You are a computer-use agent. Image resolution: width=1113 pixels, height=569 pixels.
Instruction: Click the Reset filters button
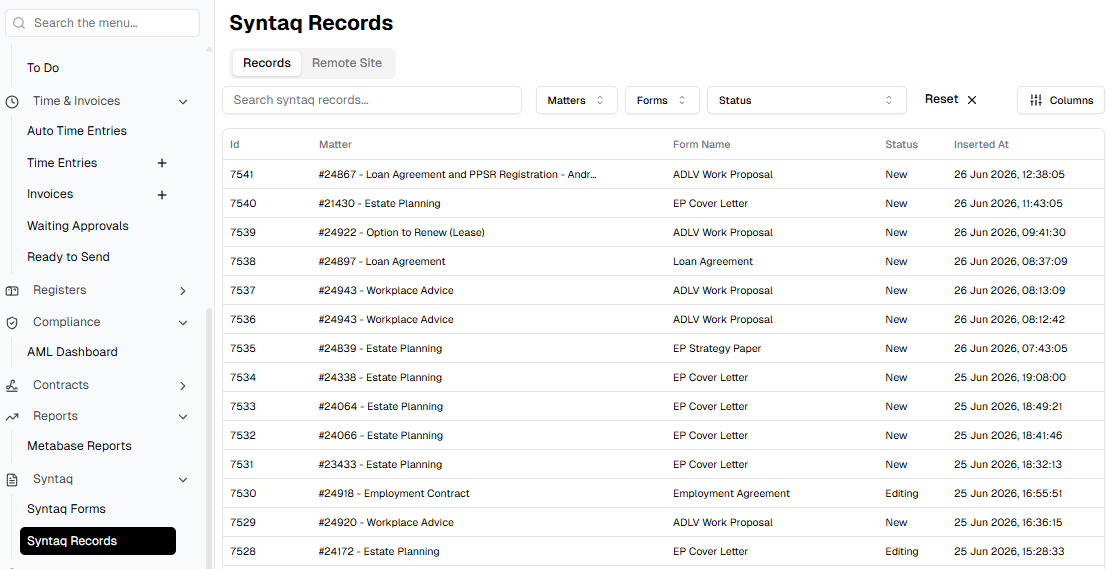point(951,99)
